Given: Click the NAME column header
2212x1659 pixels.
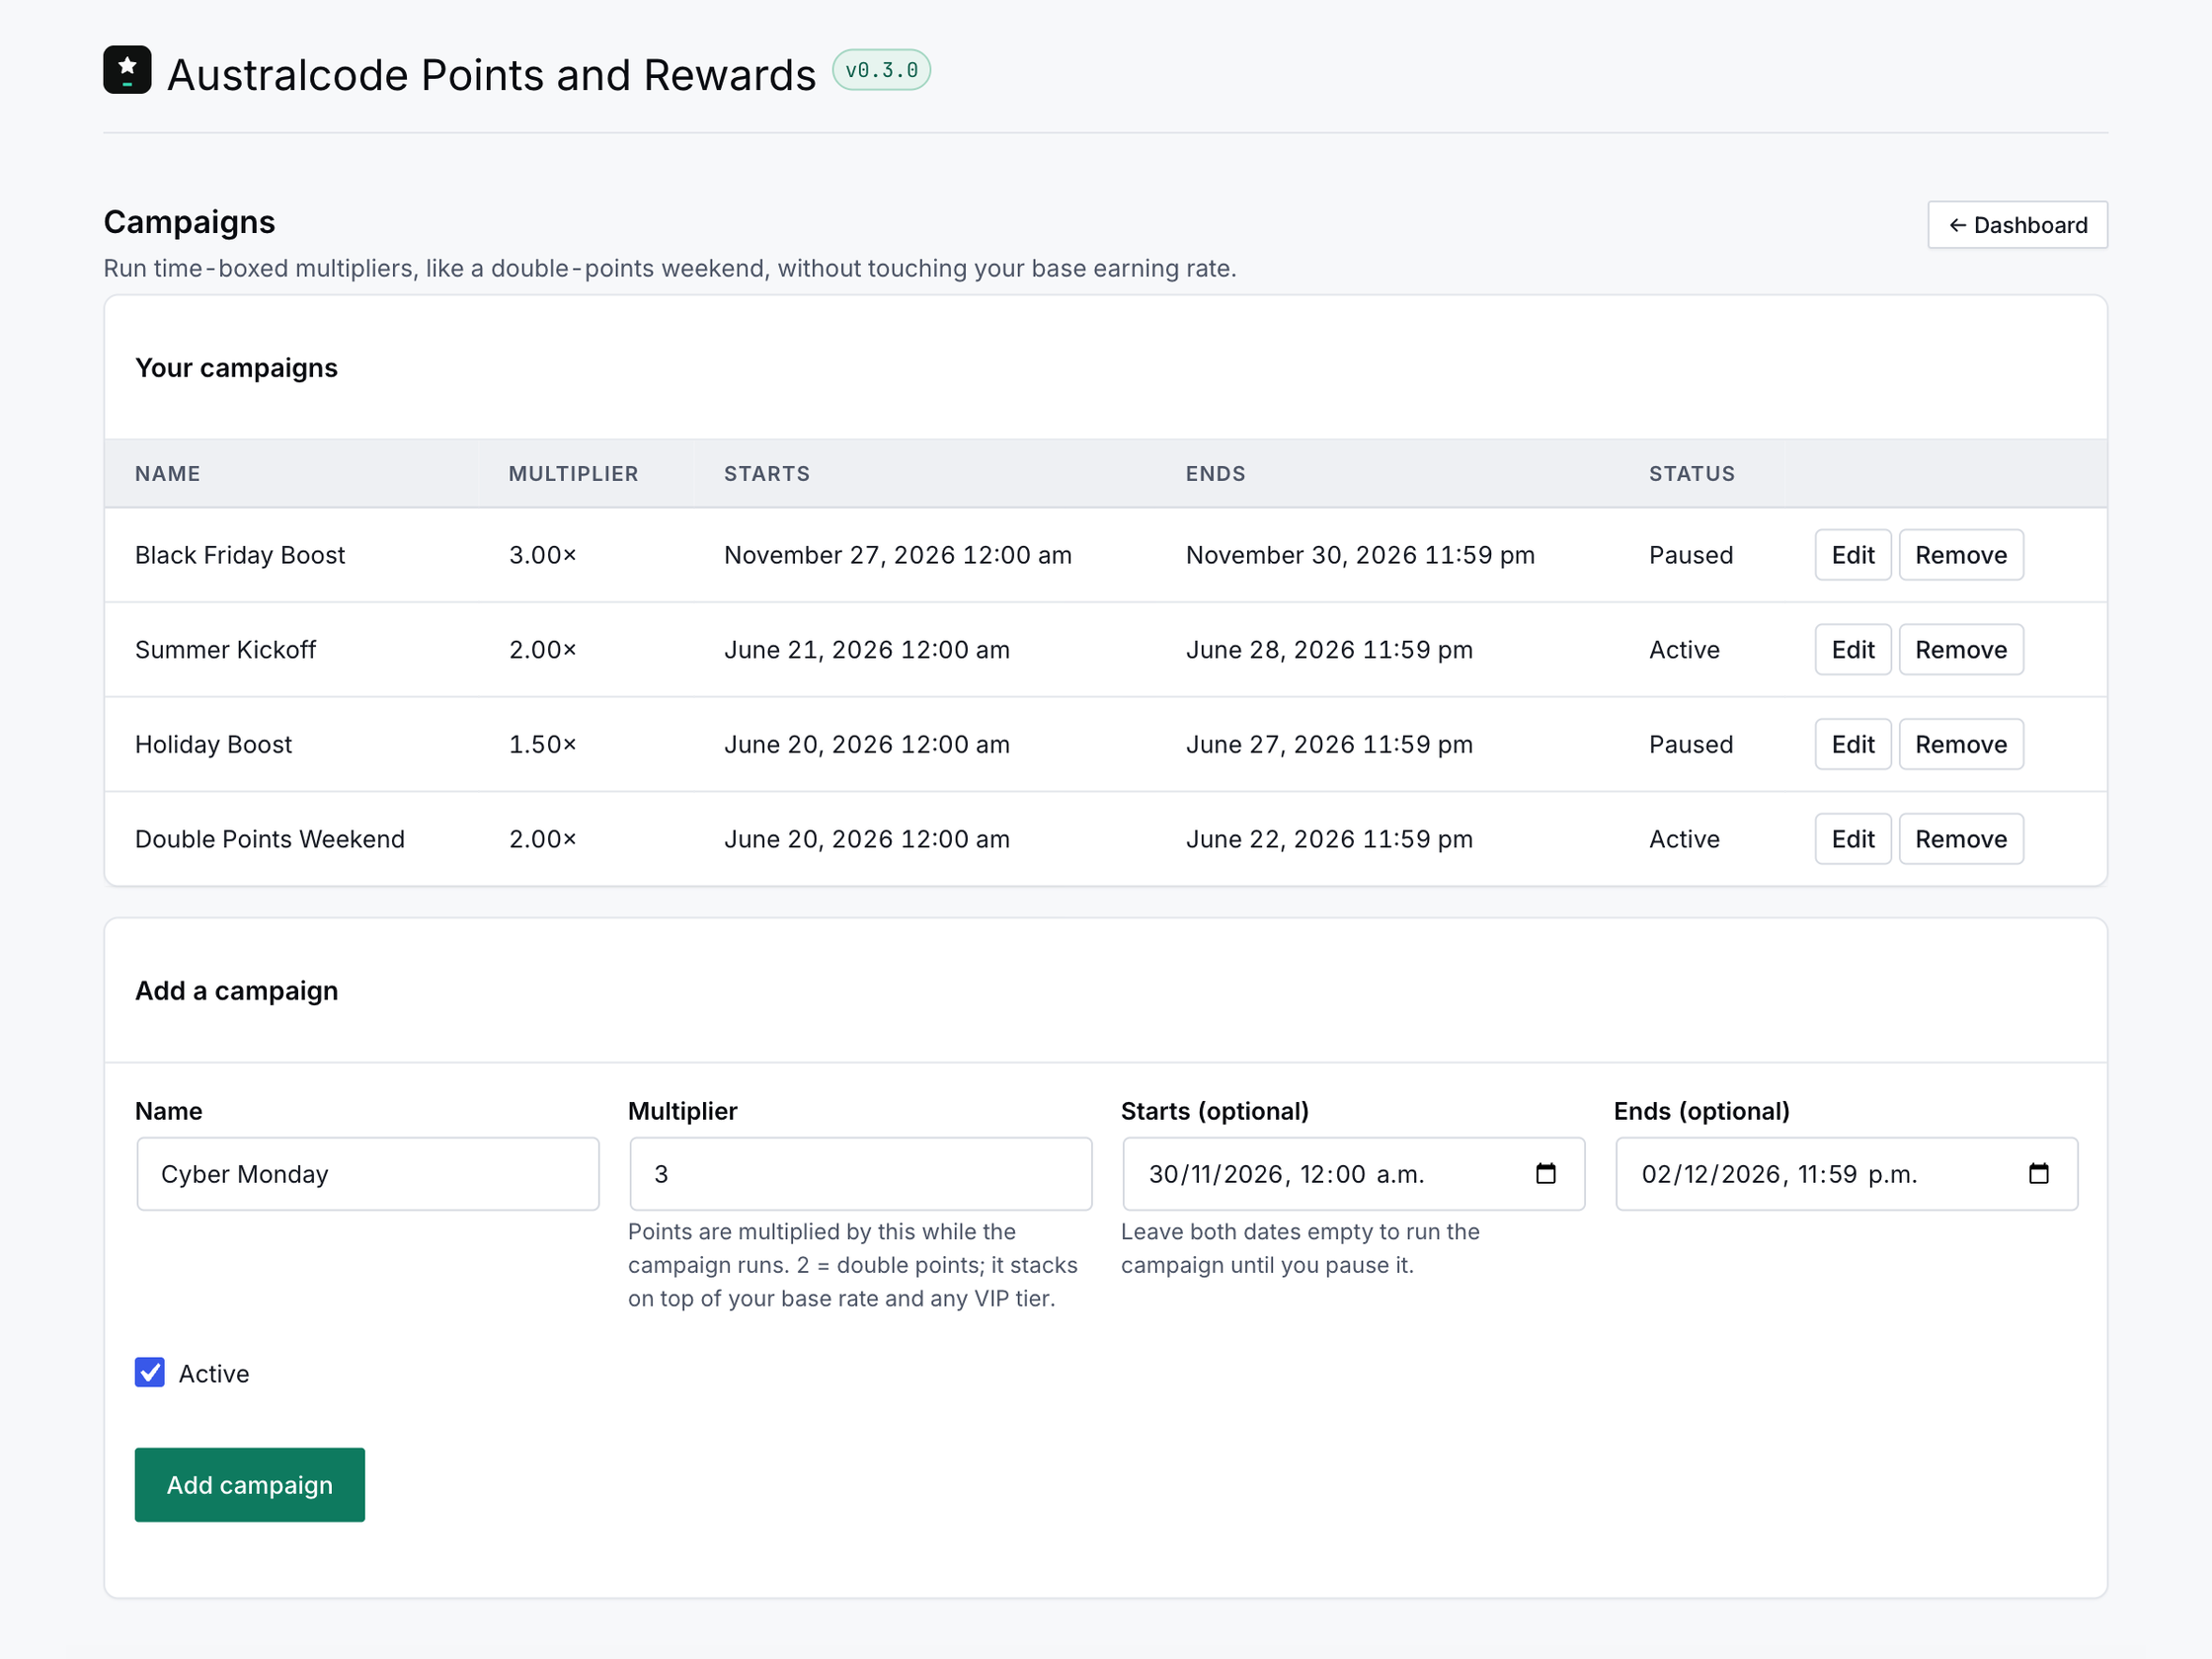Looking at the screenshot, I should [168, 474].
